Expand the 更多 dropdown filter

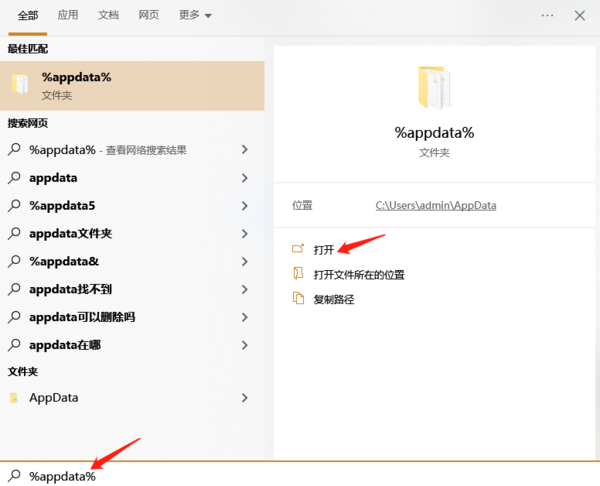[195, 16]
